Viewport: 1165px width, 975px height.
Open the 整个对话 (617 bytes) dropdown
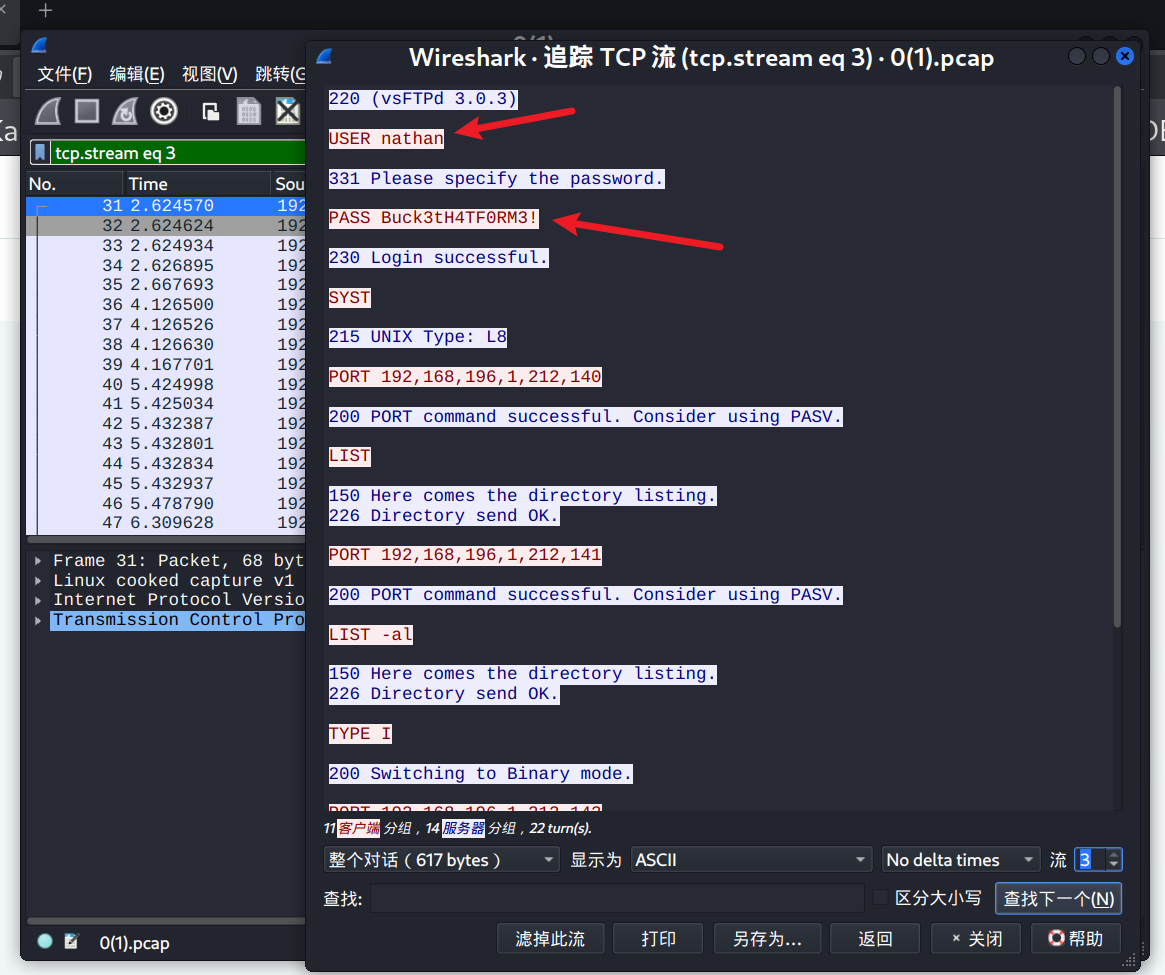click(x=441, y=860)
